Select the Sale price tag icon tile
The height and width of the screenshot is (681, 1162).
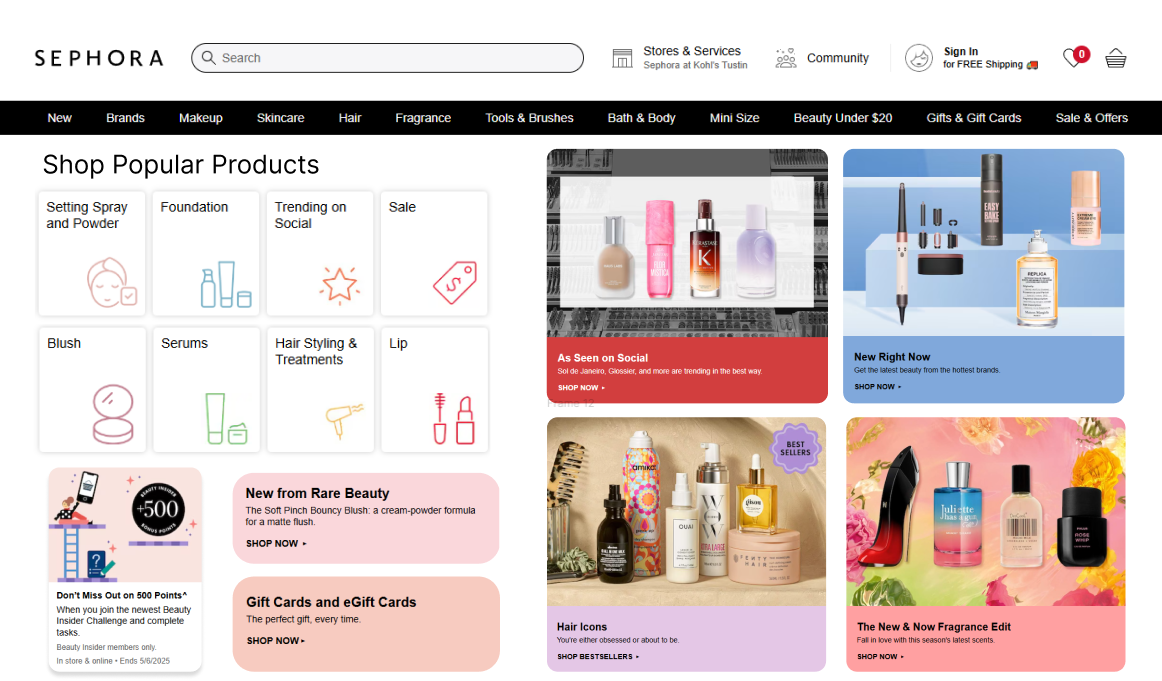click(x=434, y=254)
